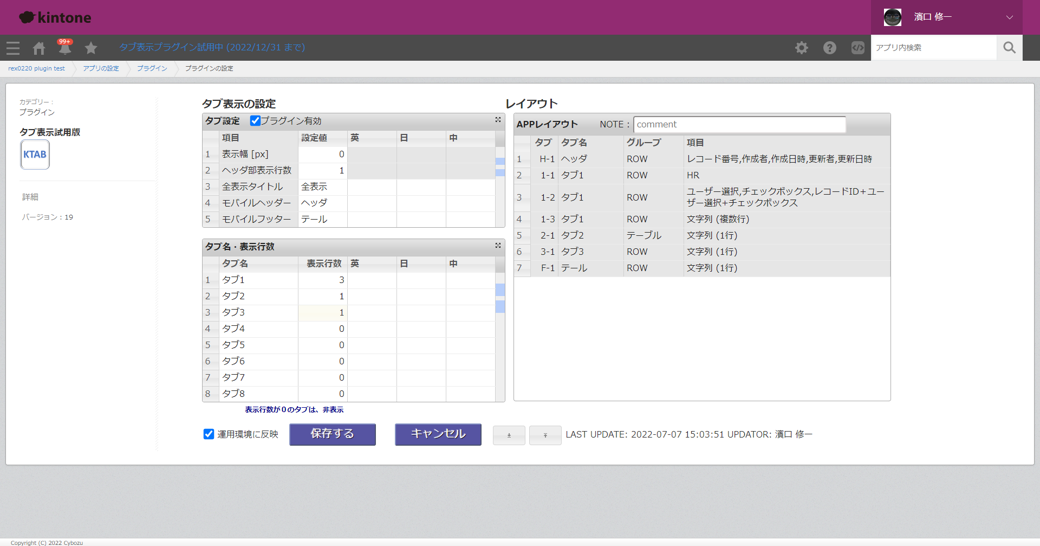Click the モバイルヘッダー row label
Screen dimensions: 1040x546
click(256, 203)
